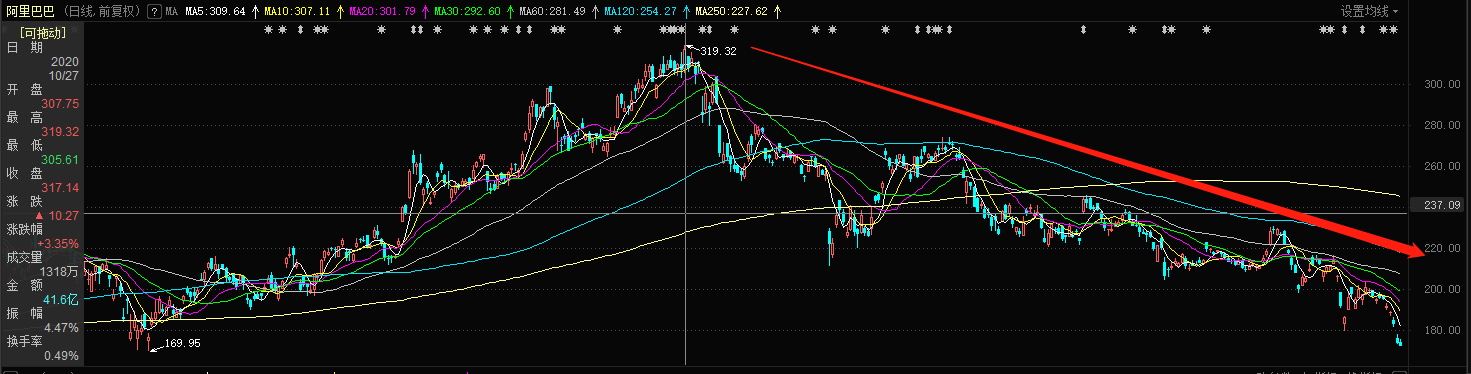
Task: Click the 180.00 price axis label
Action: [x=1441, y=330]
